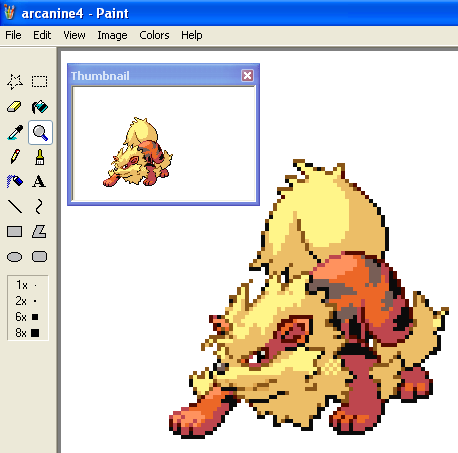Screen dimensions: 458x453
Task: Set magnification to 6x
Action: 28,317
